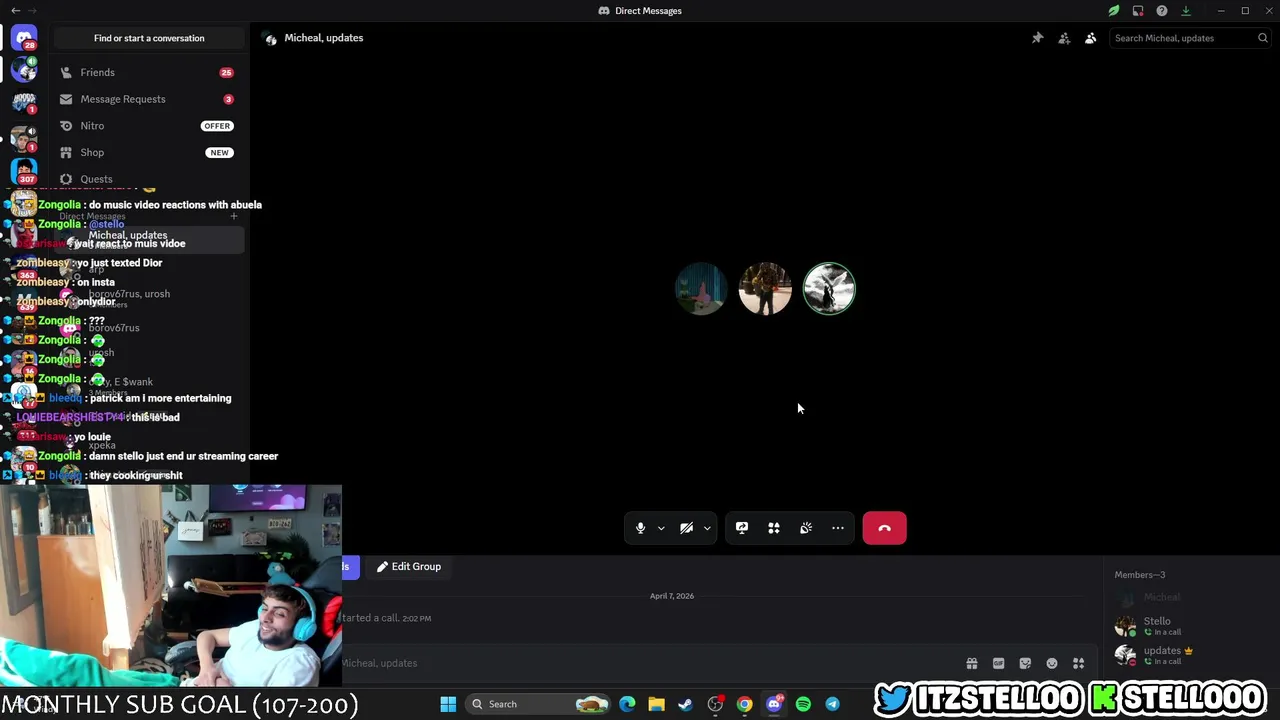
Task: Select member Micheal in Members list
Action: [x=1190, y=597]
